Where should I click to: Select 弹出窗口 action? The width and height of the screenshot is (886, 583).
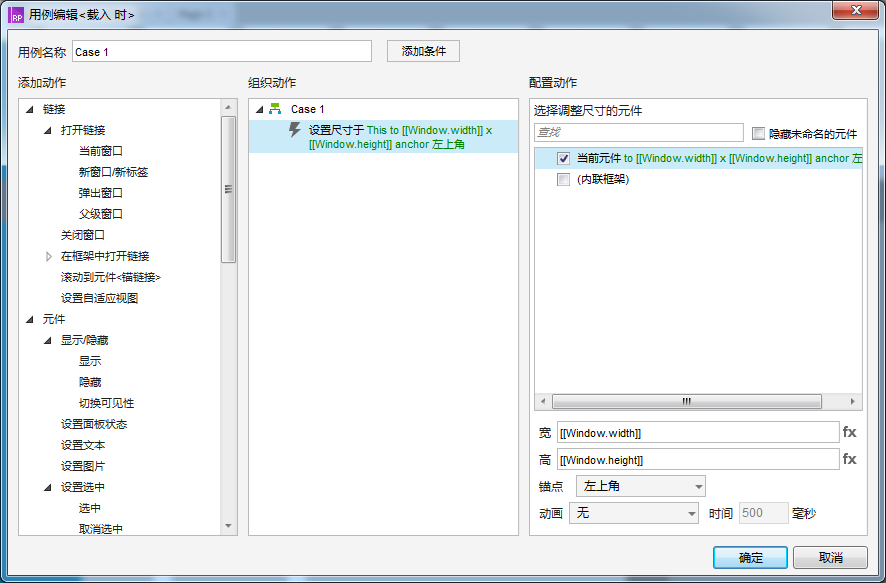click(x=101, y=193)
